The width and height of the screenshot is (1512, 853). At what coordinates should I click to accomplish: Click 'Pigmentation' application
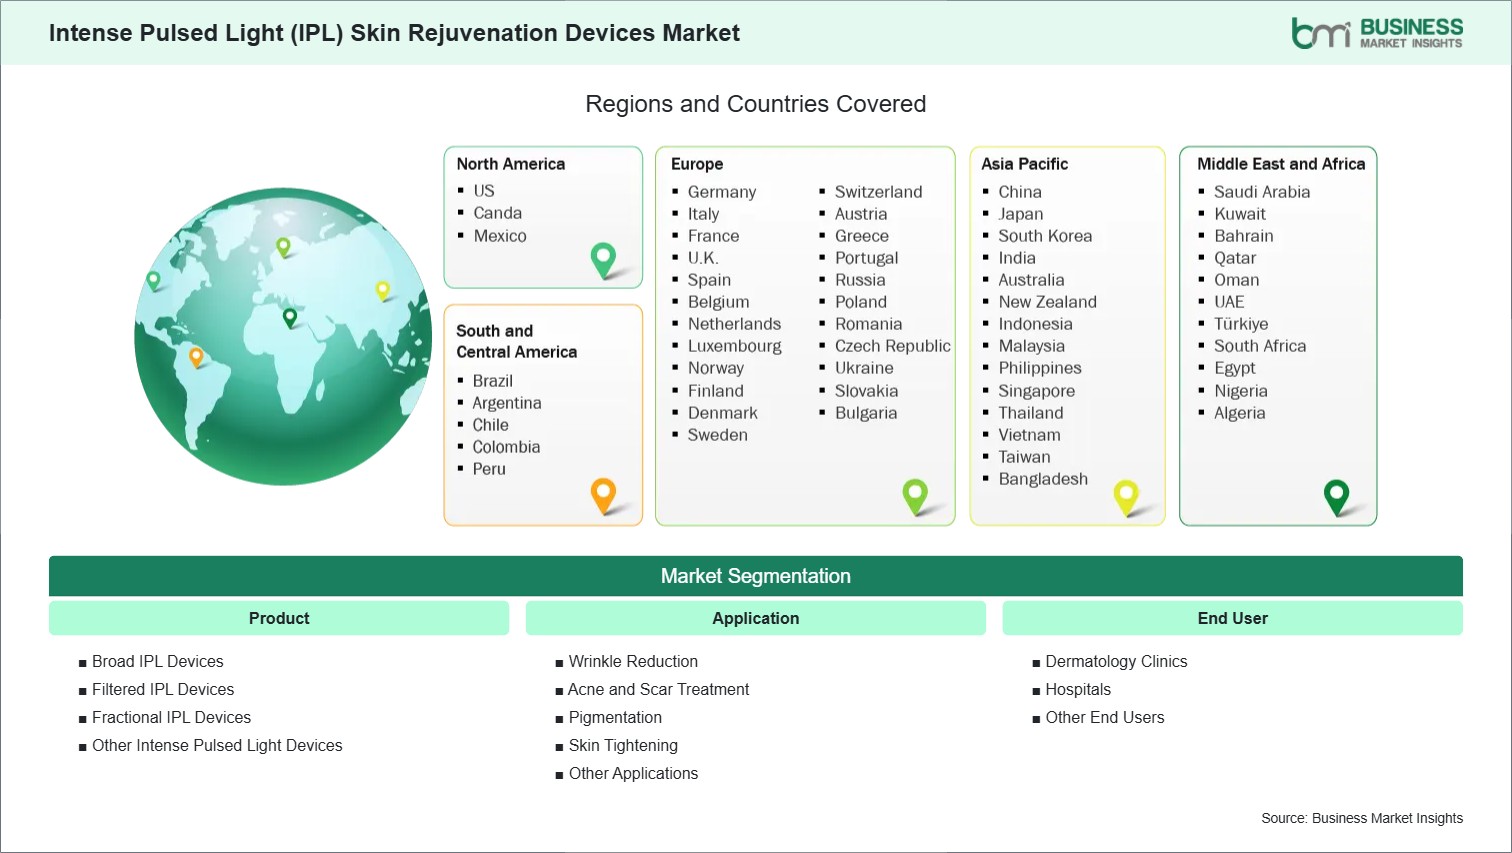(615, 718)
